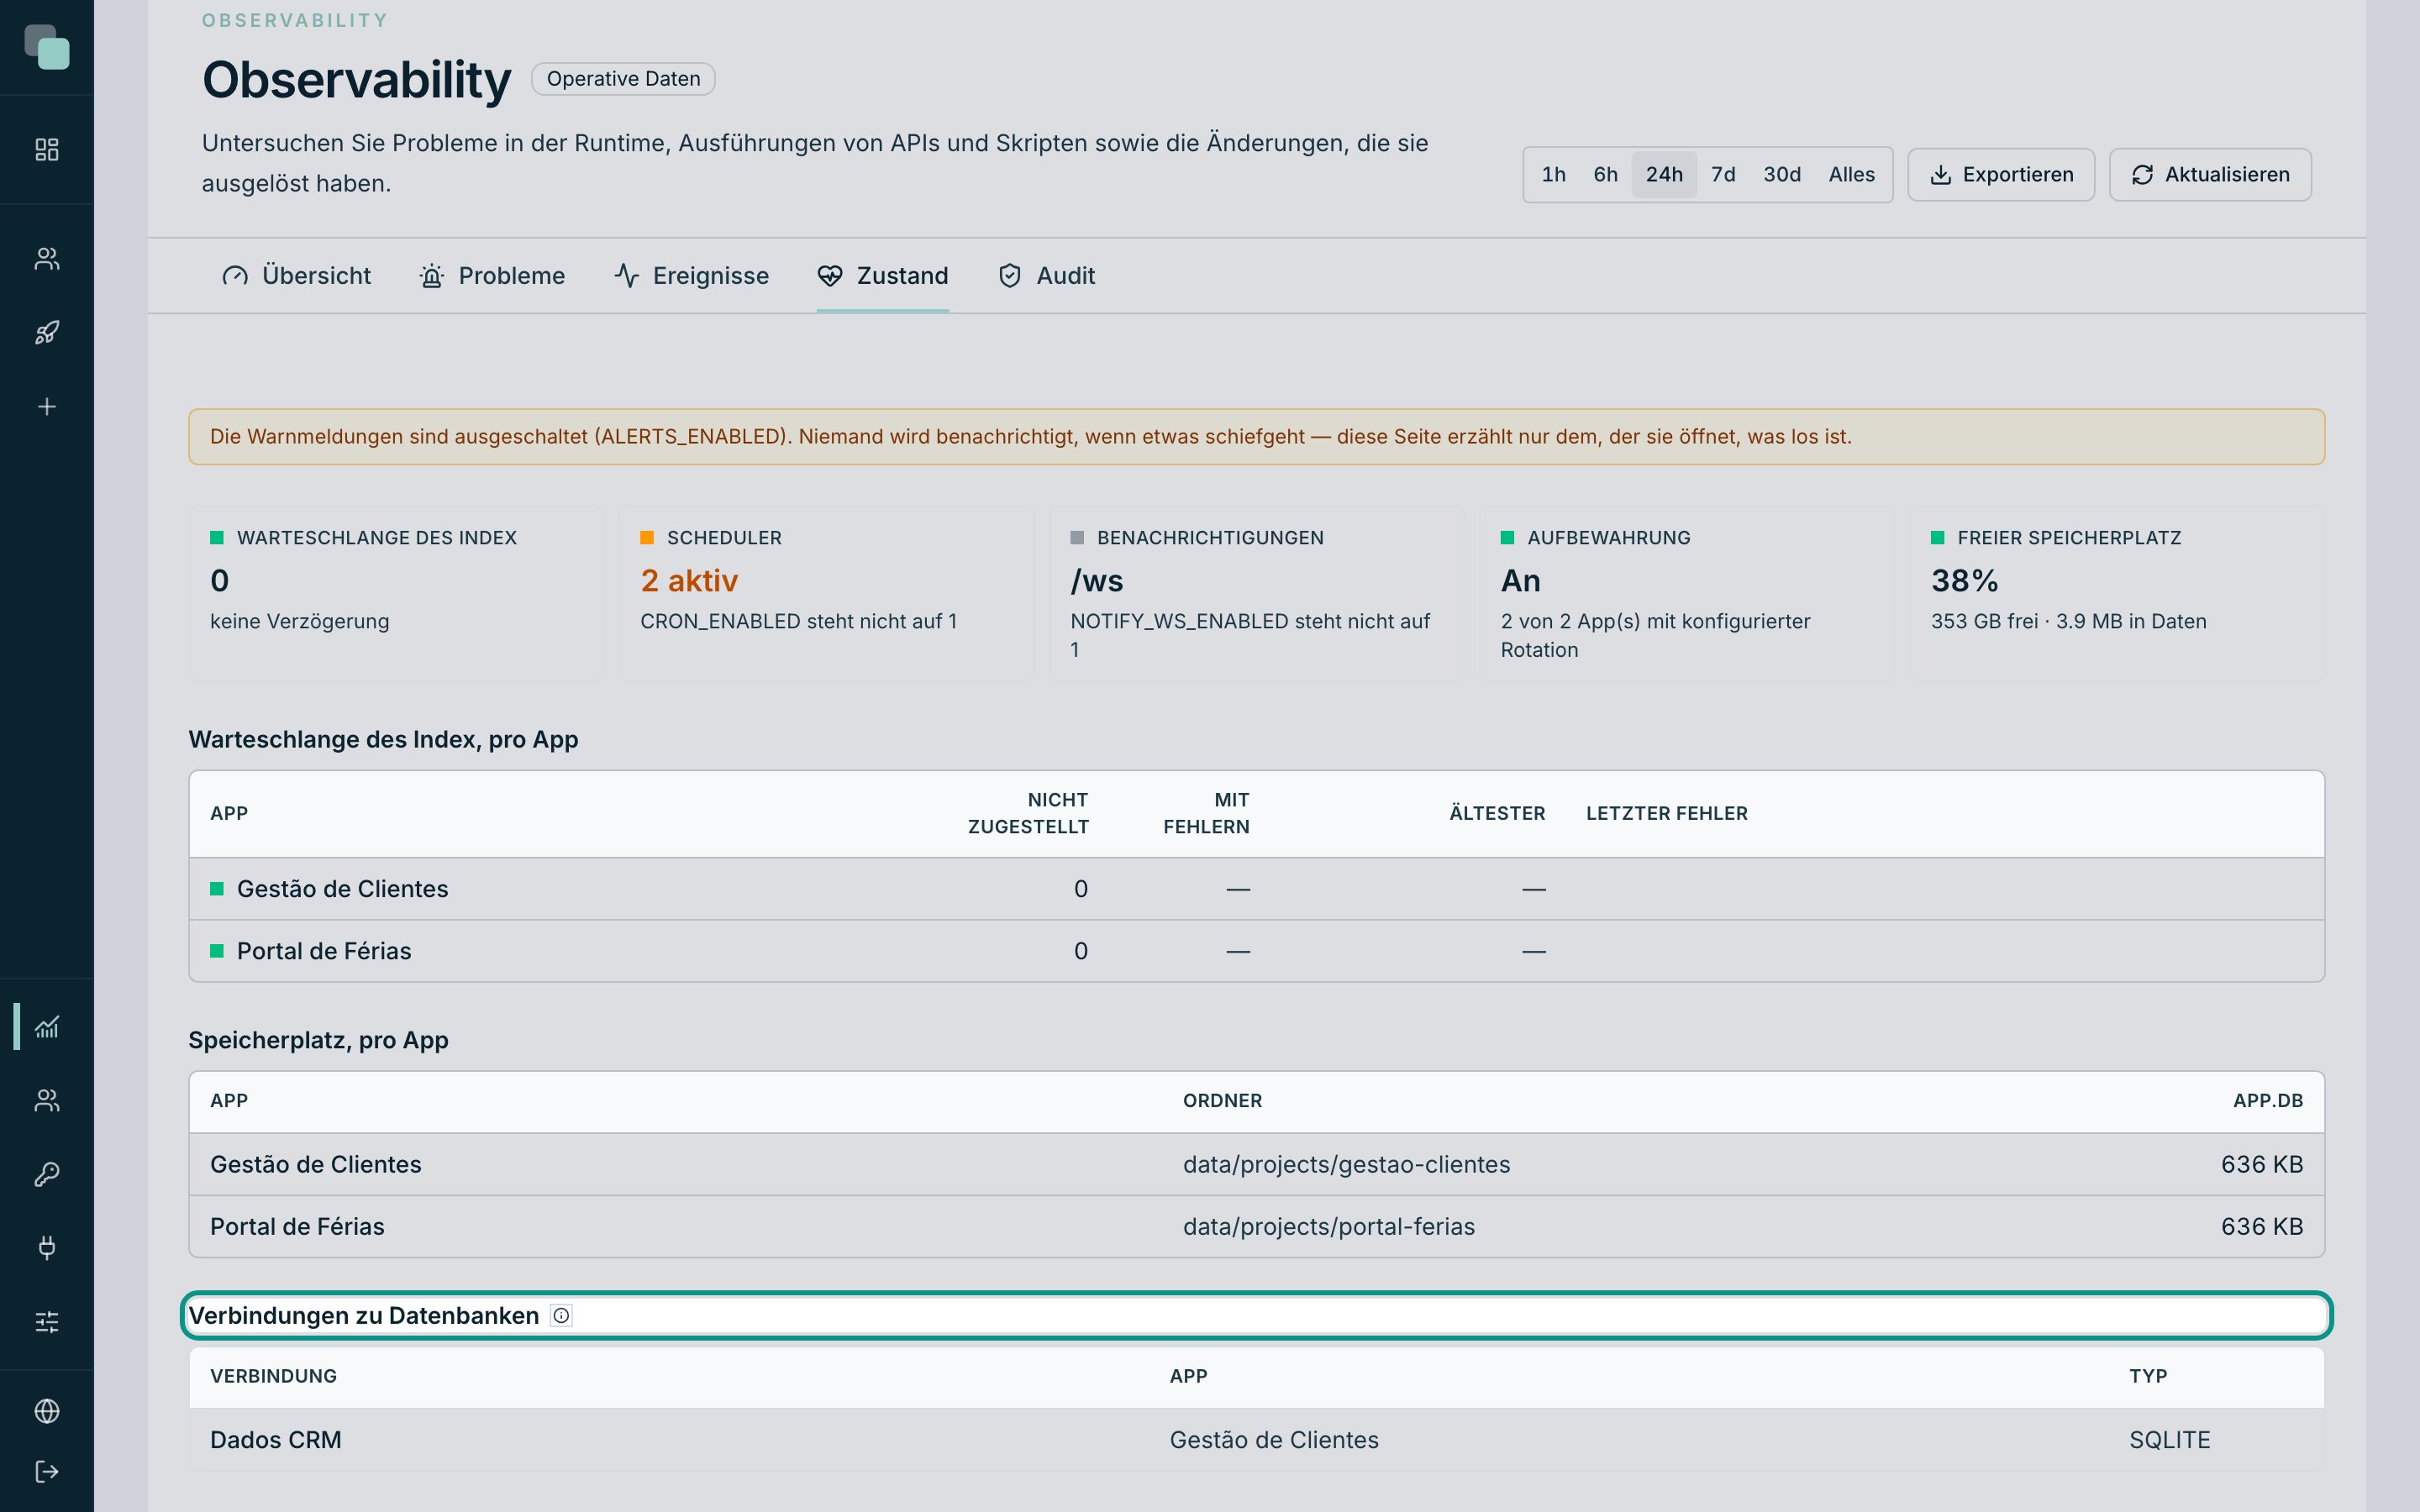The height and width of the screenshot is (1512, 2420).
Task: Click the logout icon at sidebar bottom
Action: click(47, 1472)
